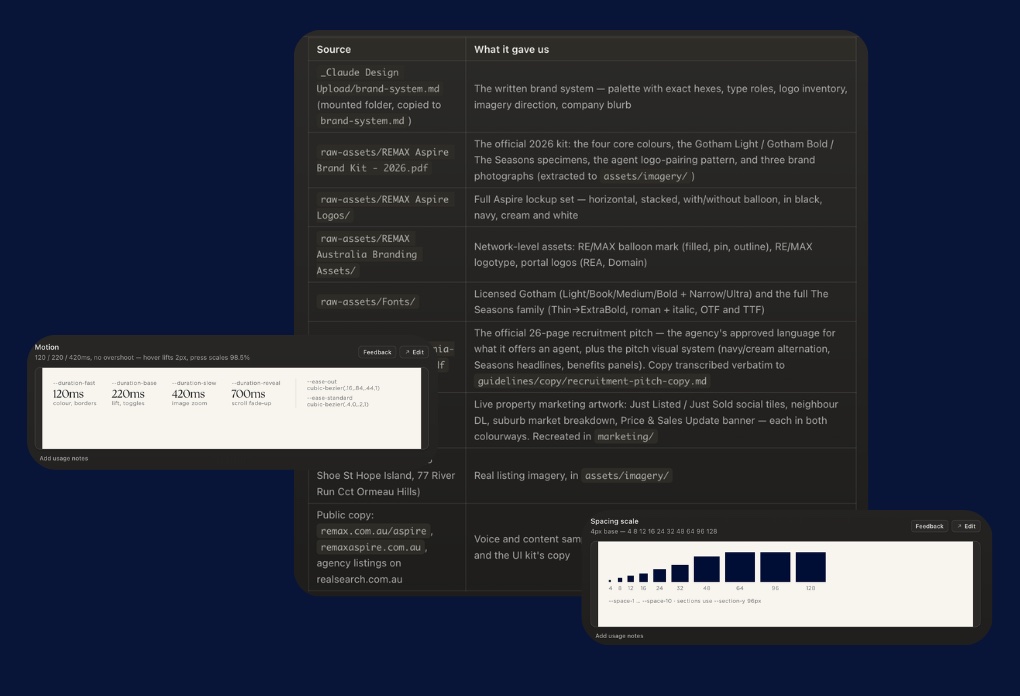Click Edit button on the Motion card
This screenshot has width=1020, height=696.
(414, 352)
